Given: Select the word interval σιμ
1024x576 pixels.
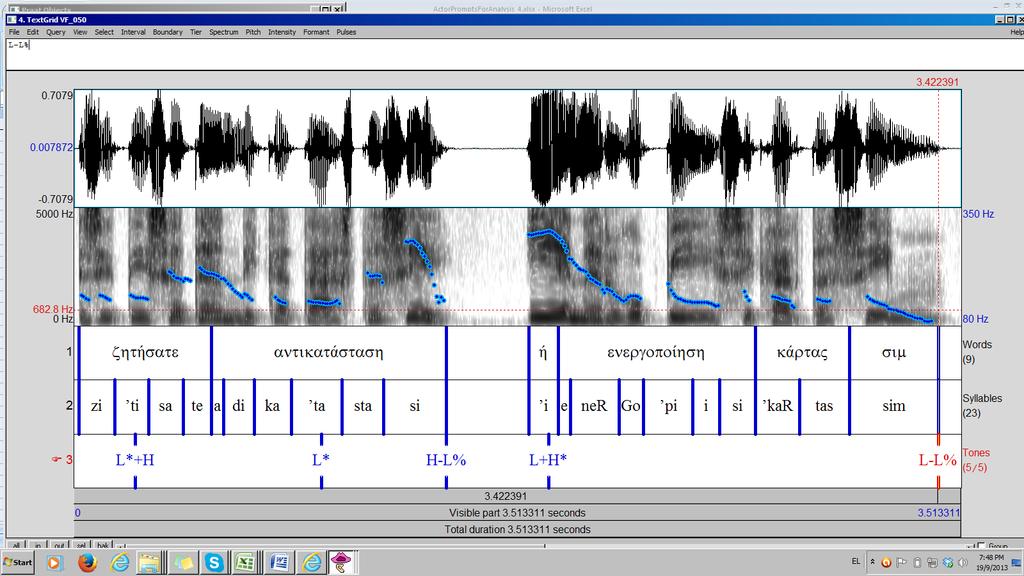Looking at the screenshot, I should 894,353.
